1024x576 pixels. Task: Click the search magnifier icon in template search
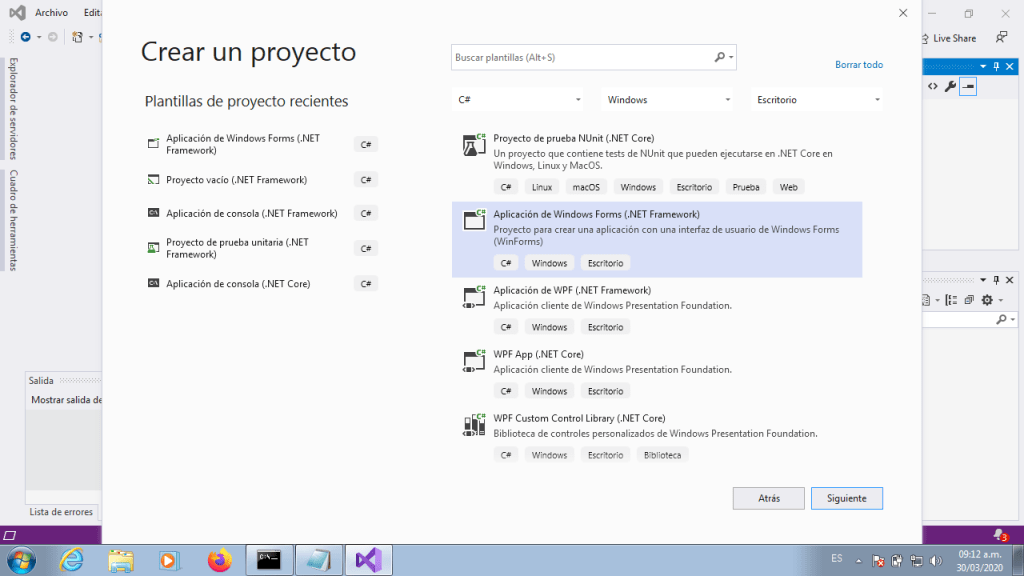click(720, 58)
